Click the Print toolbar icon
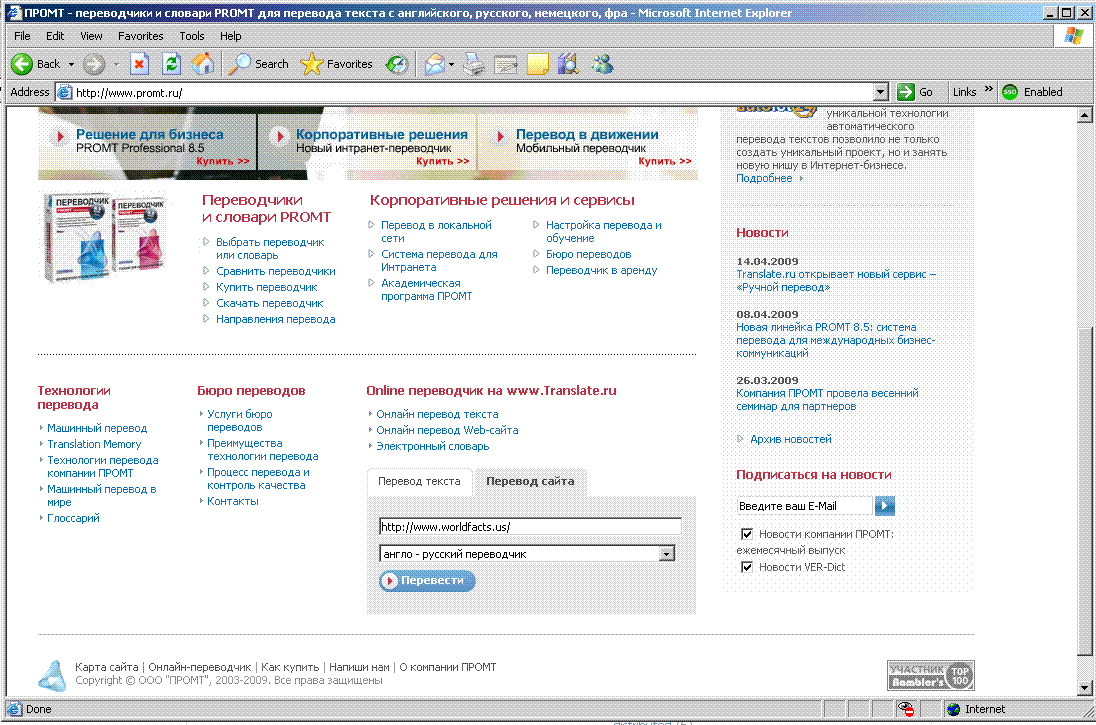 (474, 64)
